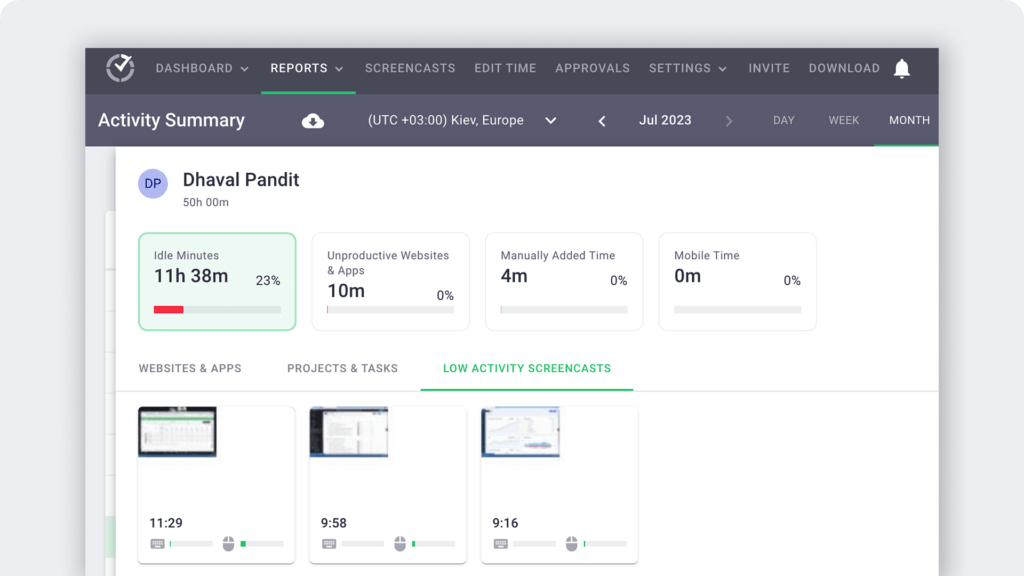Open the 9:58 screencast thumbnail
This screenshot has width=1024, height=576.
(348, 433)
